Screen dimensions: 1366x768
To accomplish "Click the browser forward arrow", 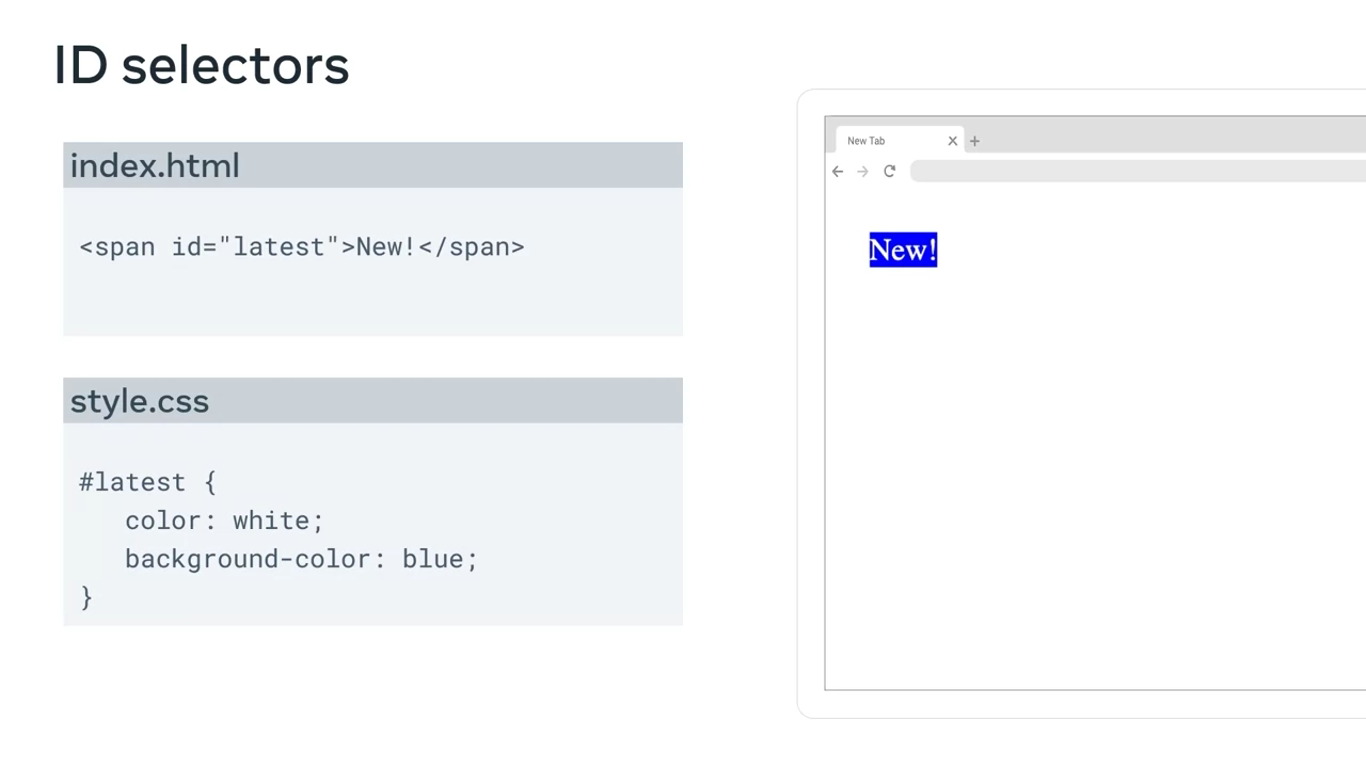I will pos(863,172).
